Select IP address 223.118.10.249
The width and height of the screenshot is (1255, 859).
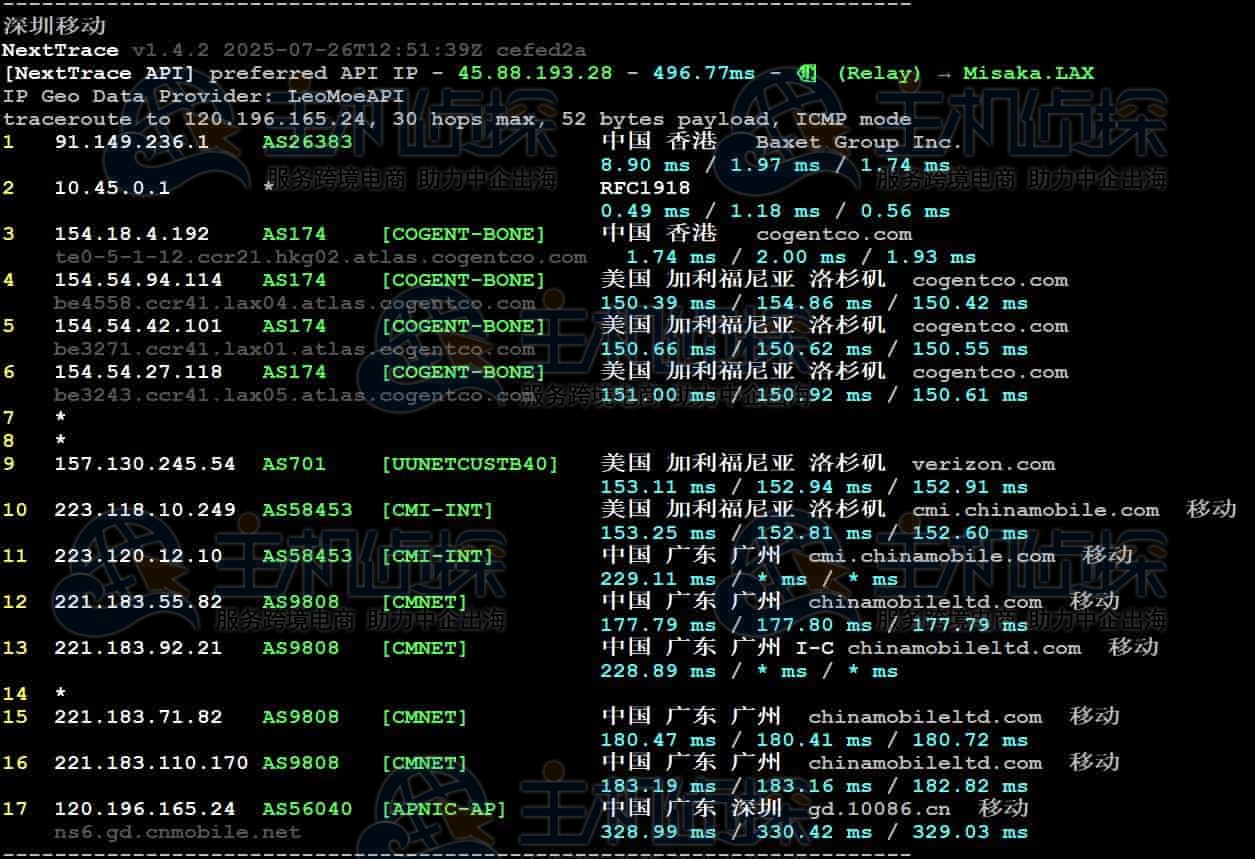click(x=144, y=510)
